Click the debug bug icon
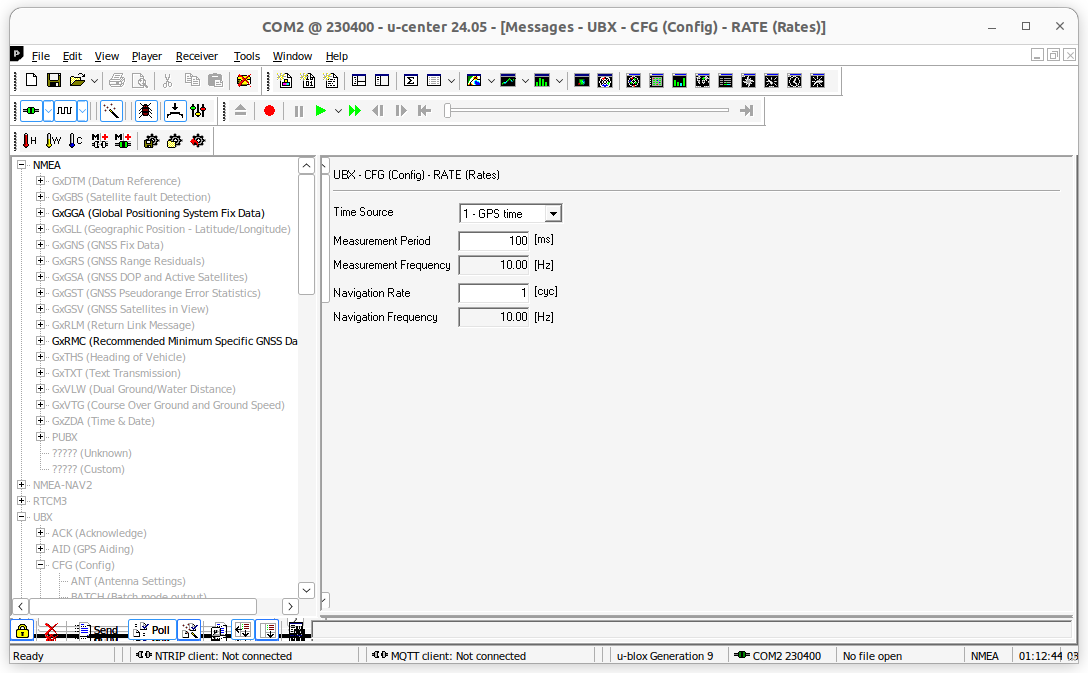The image size is (1088, 673). [146, 110]
